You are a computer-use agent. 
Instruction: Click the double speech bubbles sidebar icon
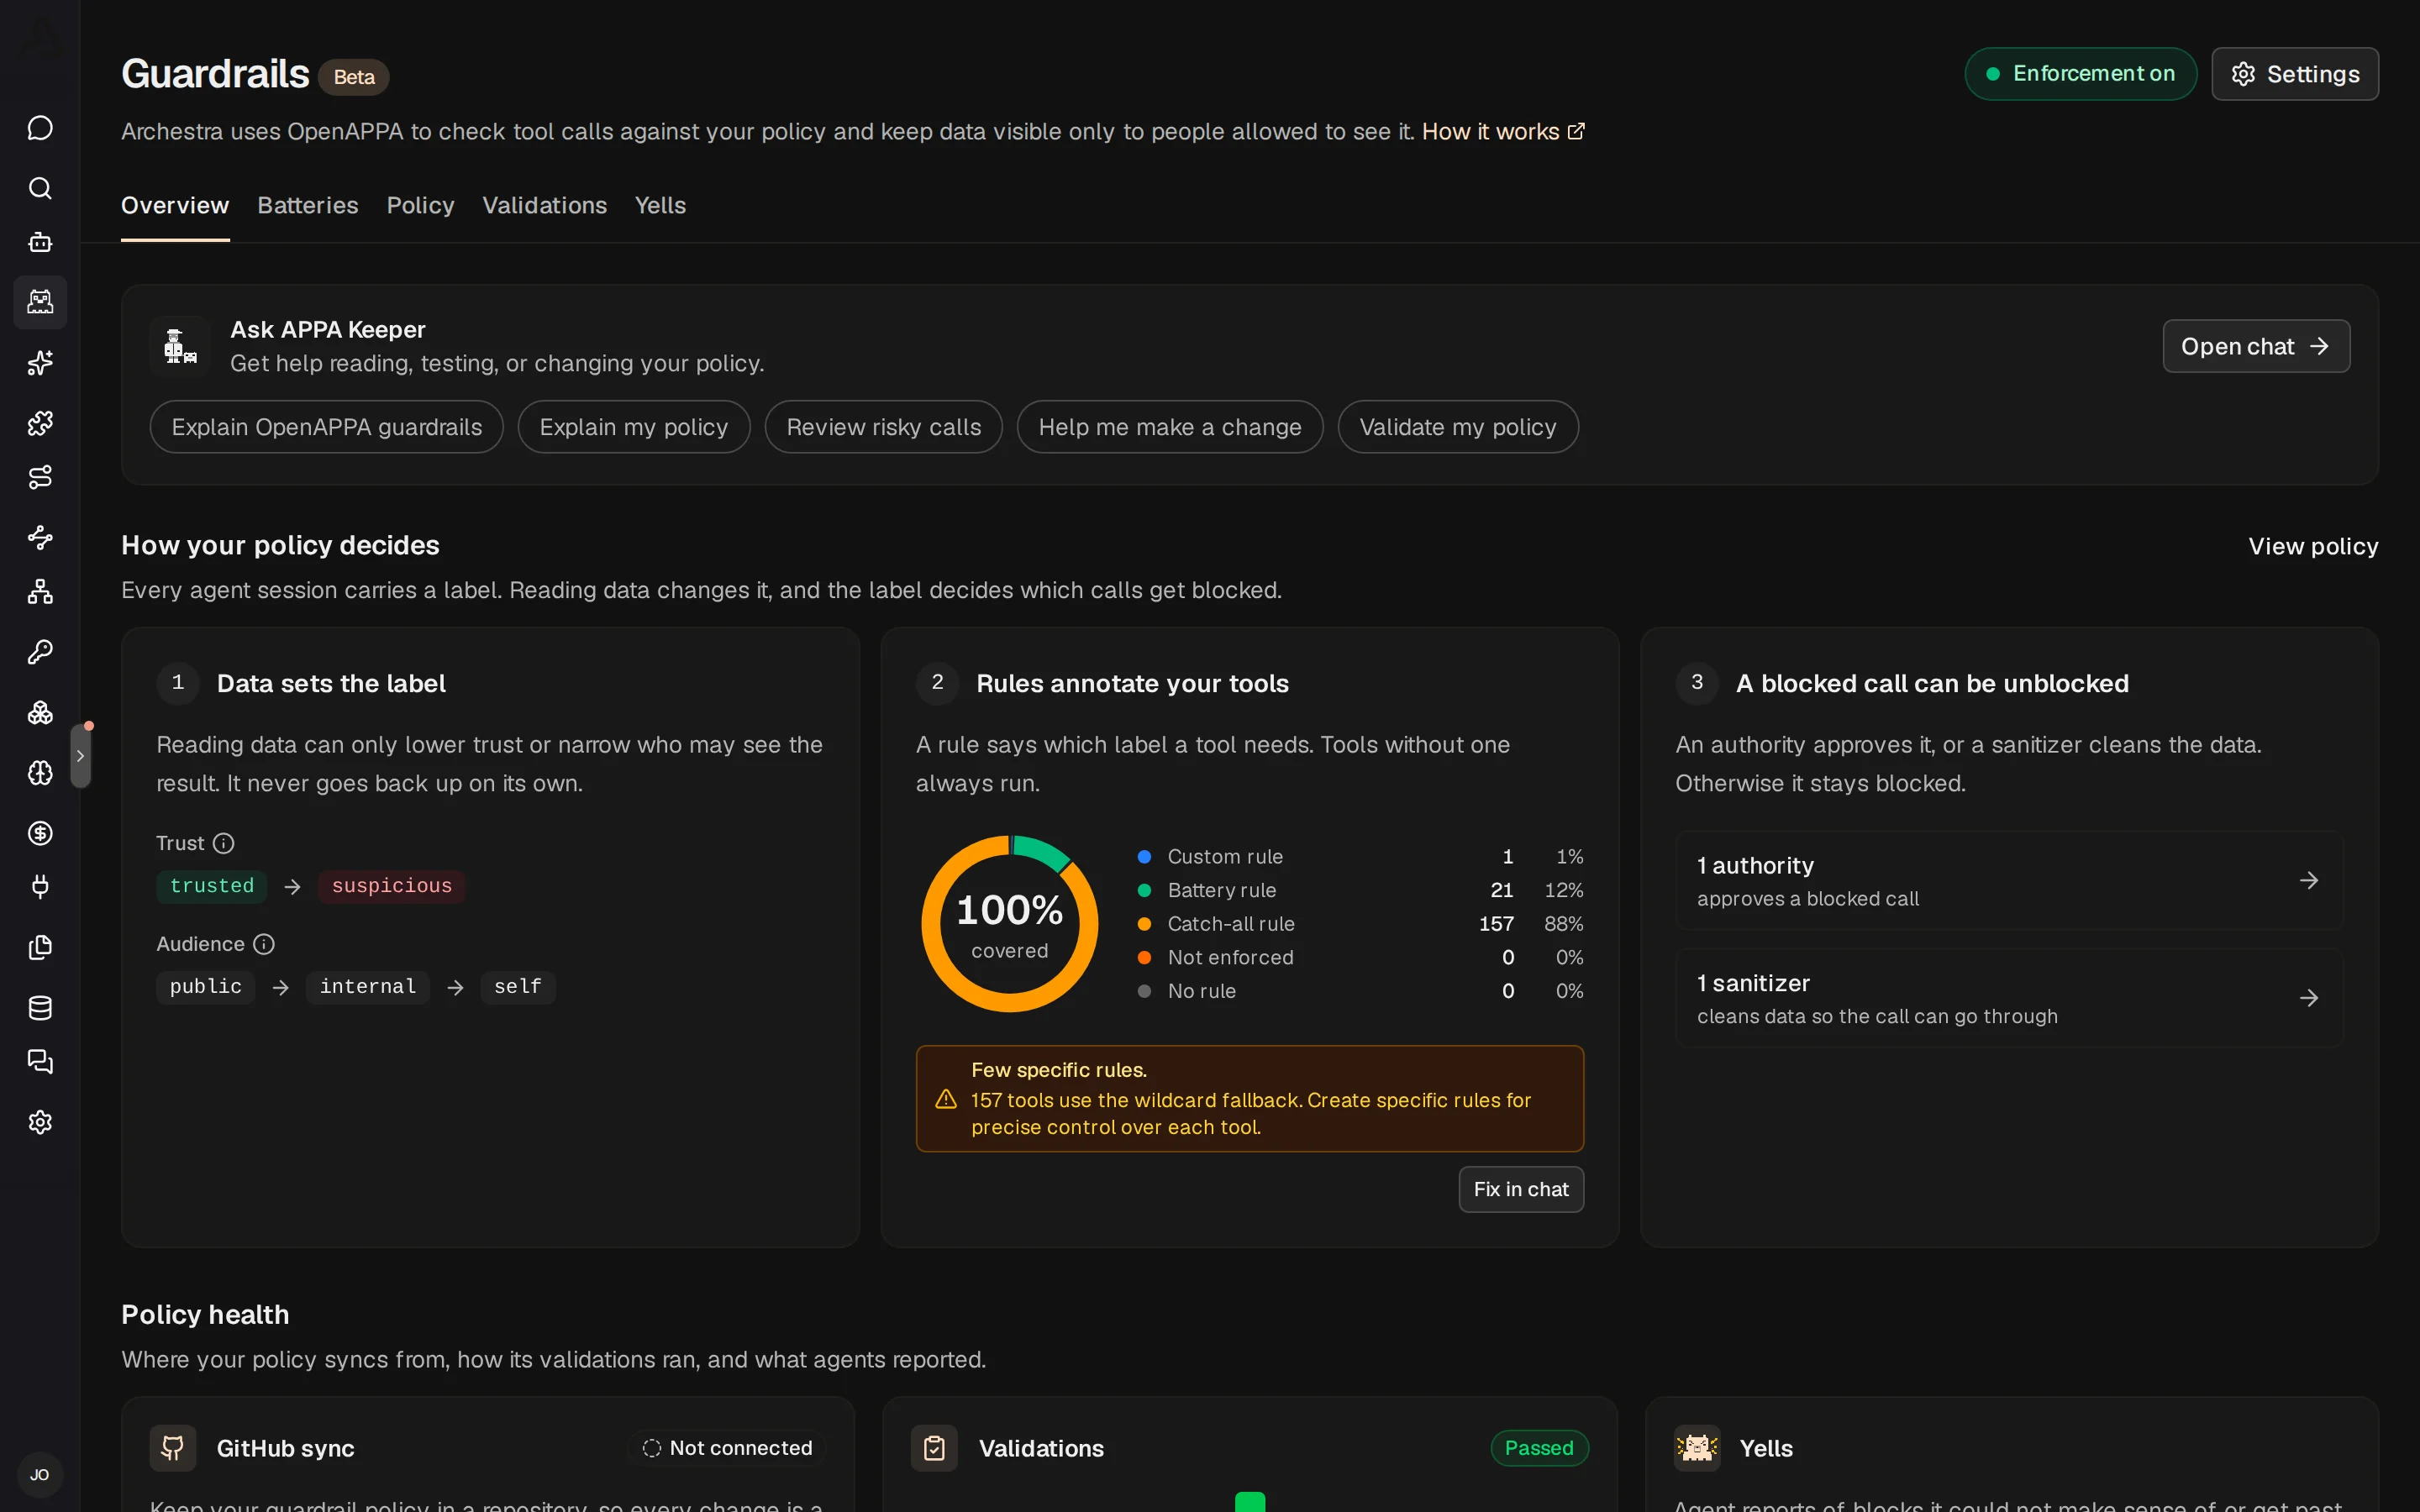coord(40,1062)
